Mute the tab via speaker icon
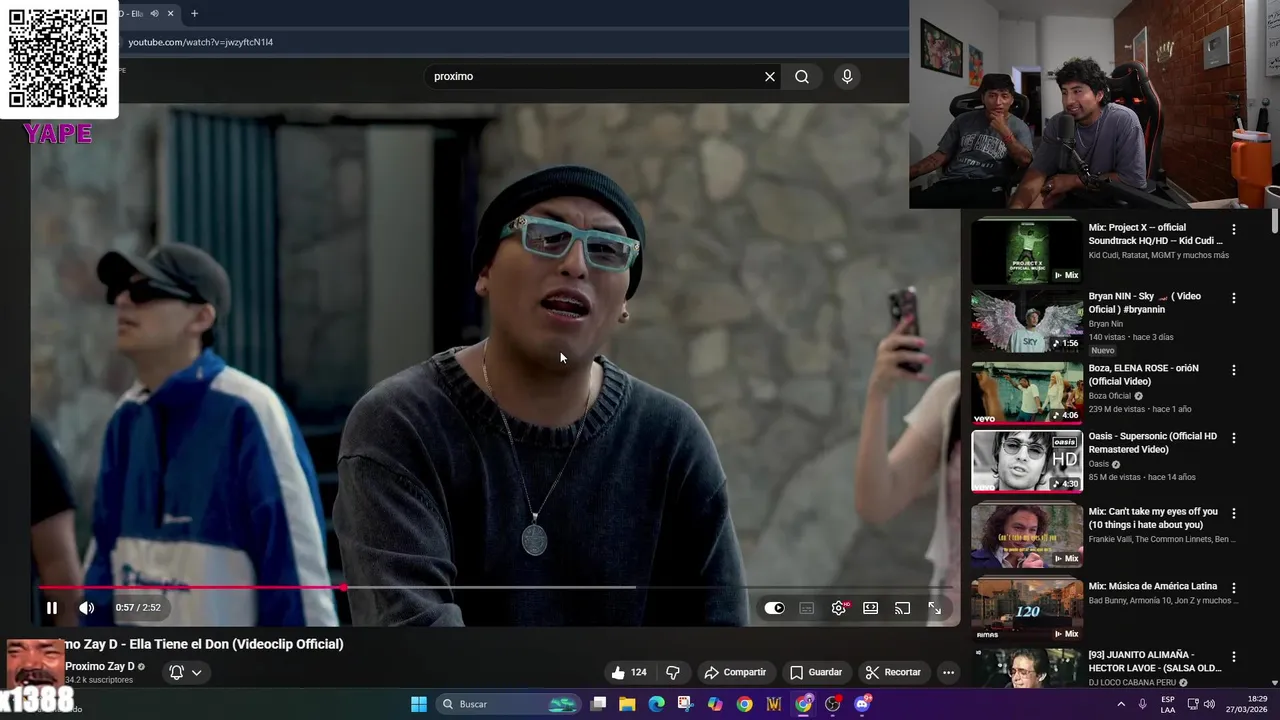The width and height of the screenshot is (1280, 720). (x=154, y=13)
